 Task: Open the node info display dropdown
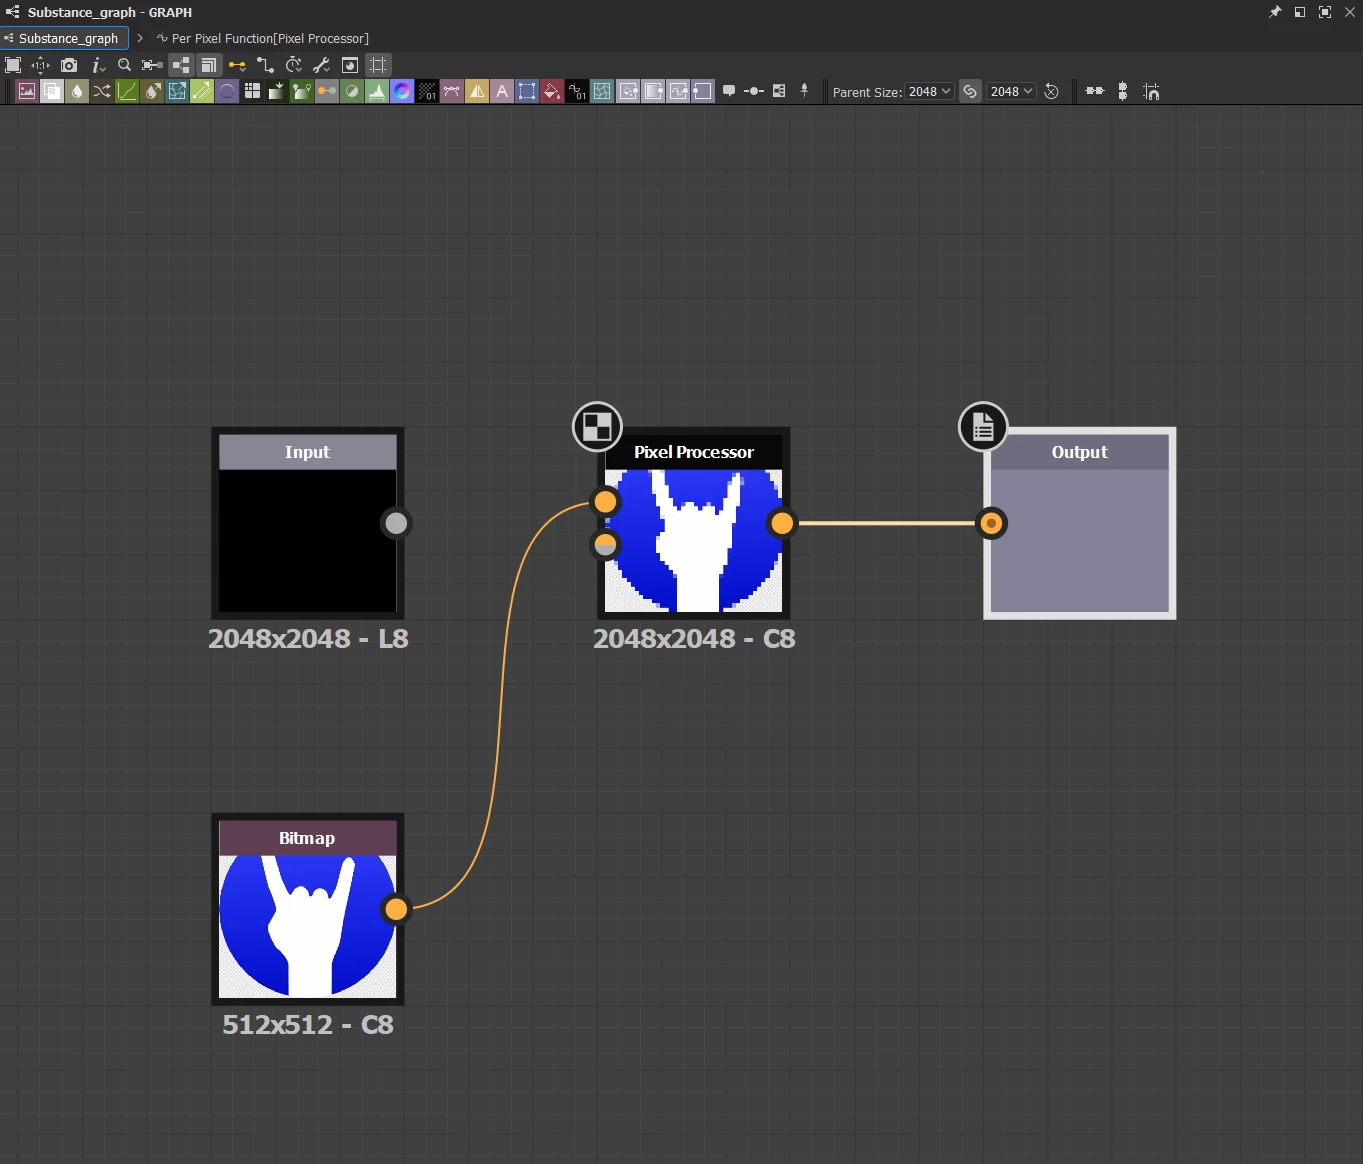coord(97,65)
